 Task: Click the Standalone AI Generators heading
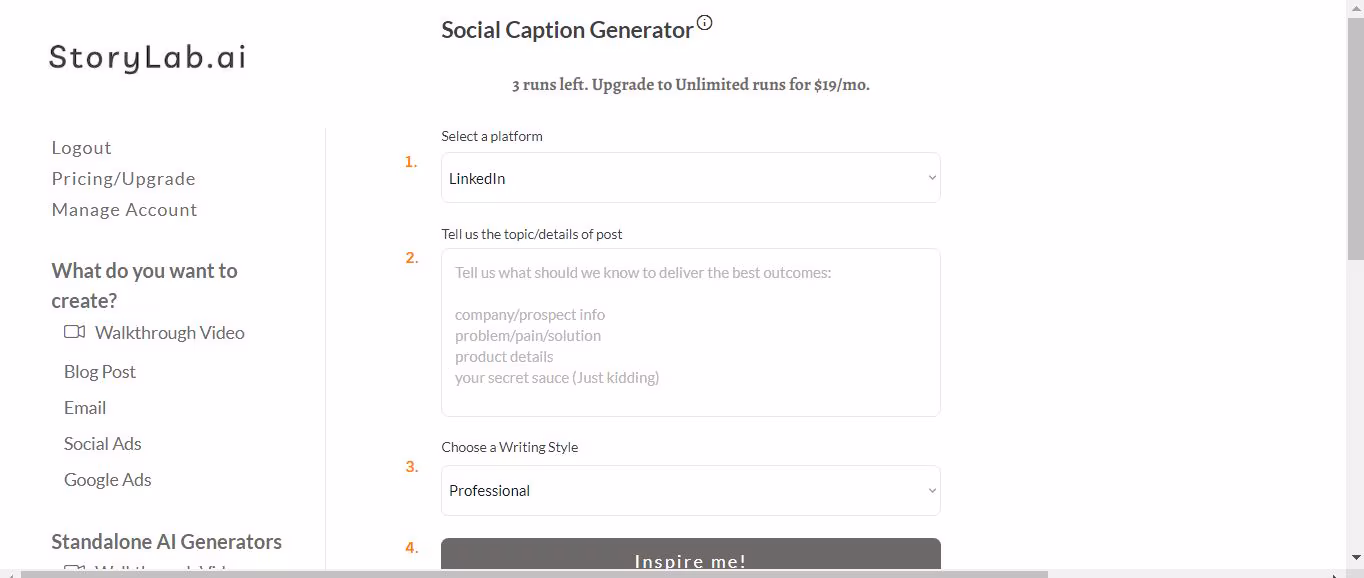(166, 542)
